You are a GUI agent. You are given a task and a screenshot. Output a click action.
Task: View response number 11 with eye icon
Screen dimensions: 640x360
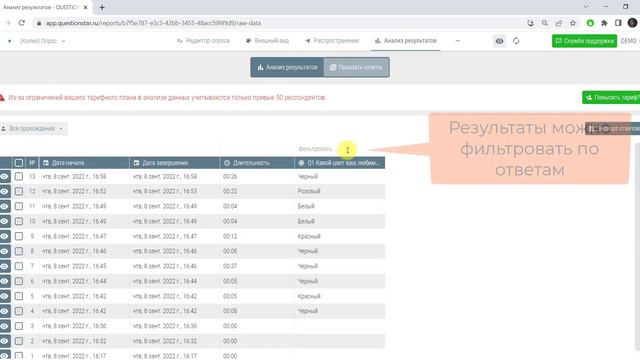click(4, 207)
